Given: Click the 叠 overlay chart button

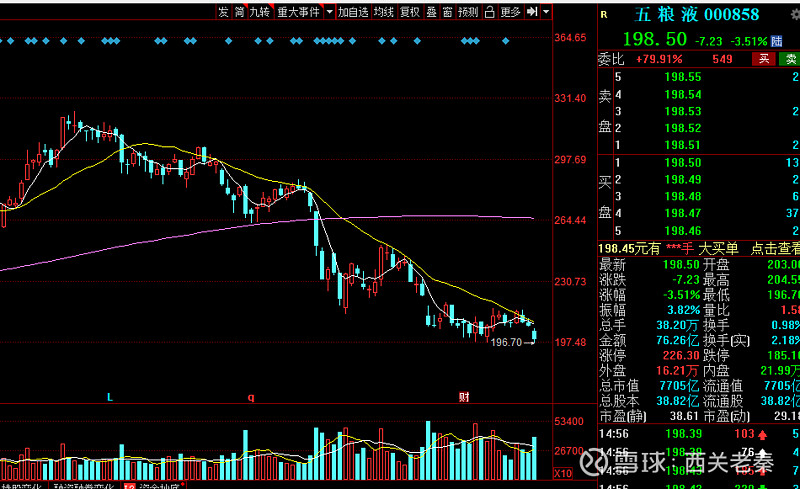Looking at the screenshot, I should [x=432, y=12].
